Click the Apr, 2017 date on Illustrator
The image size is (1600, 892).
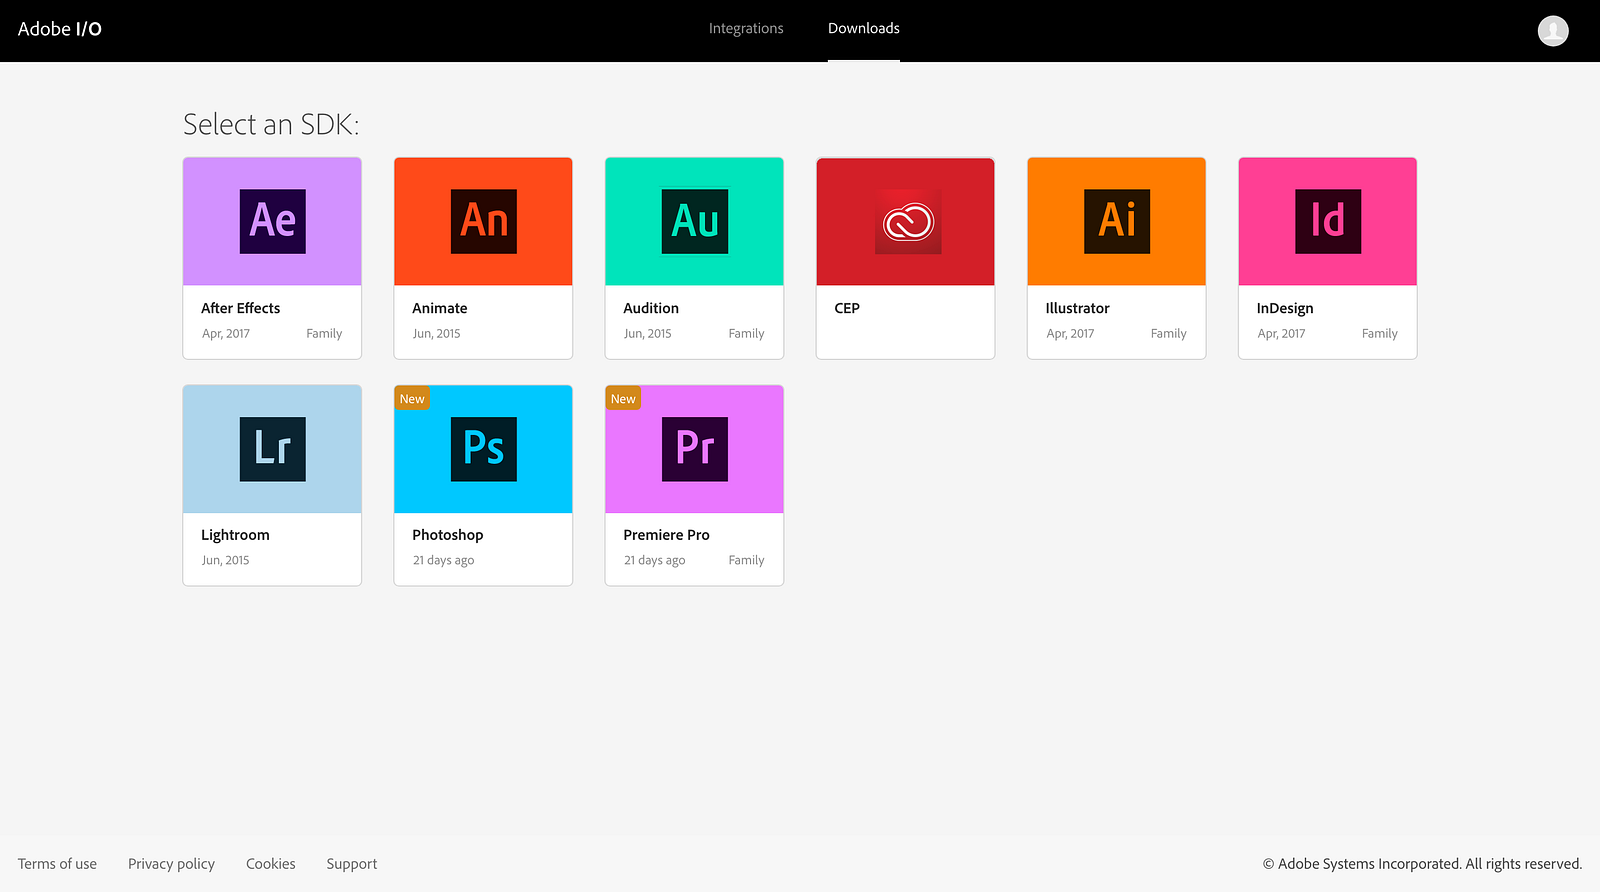click(x=1070, y=334)
